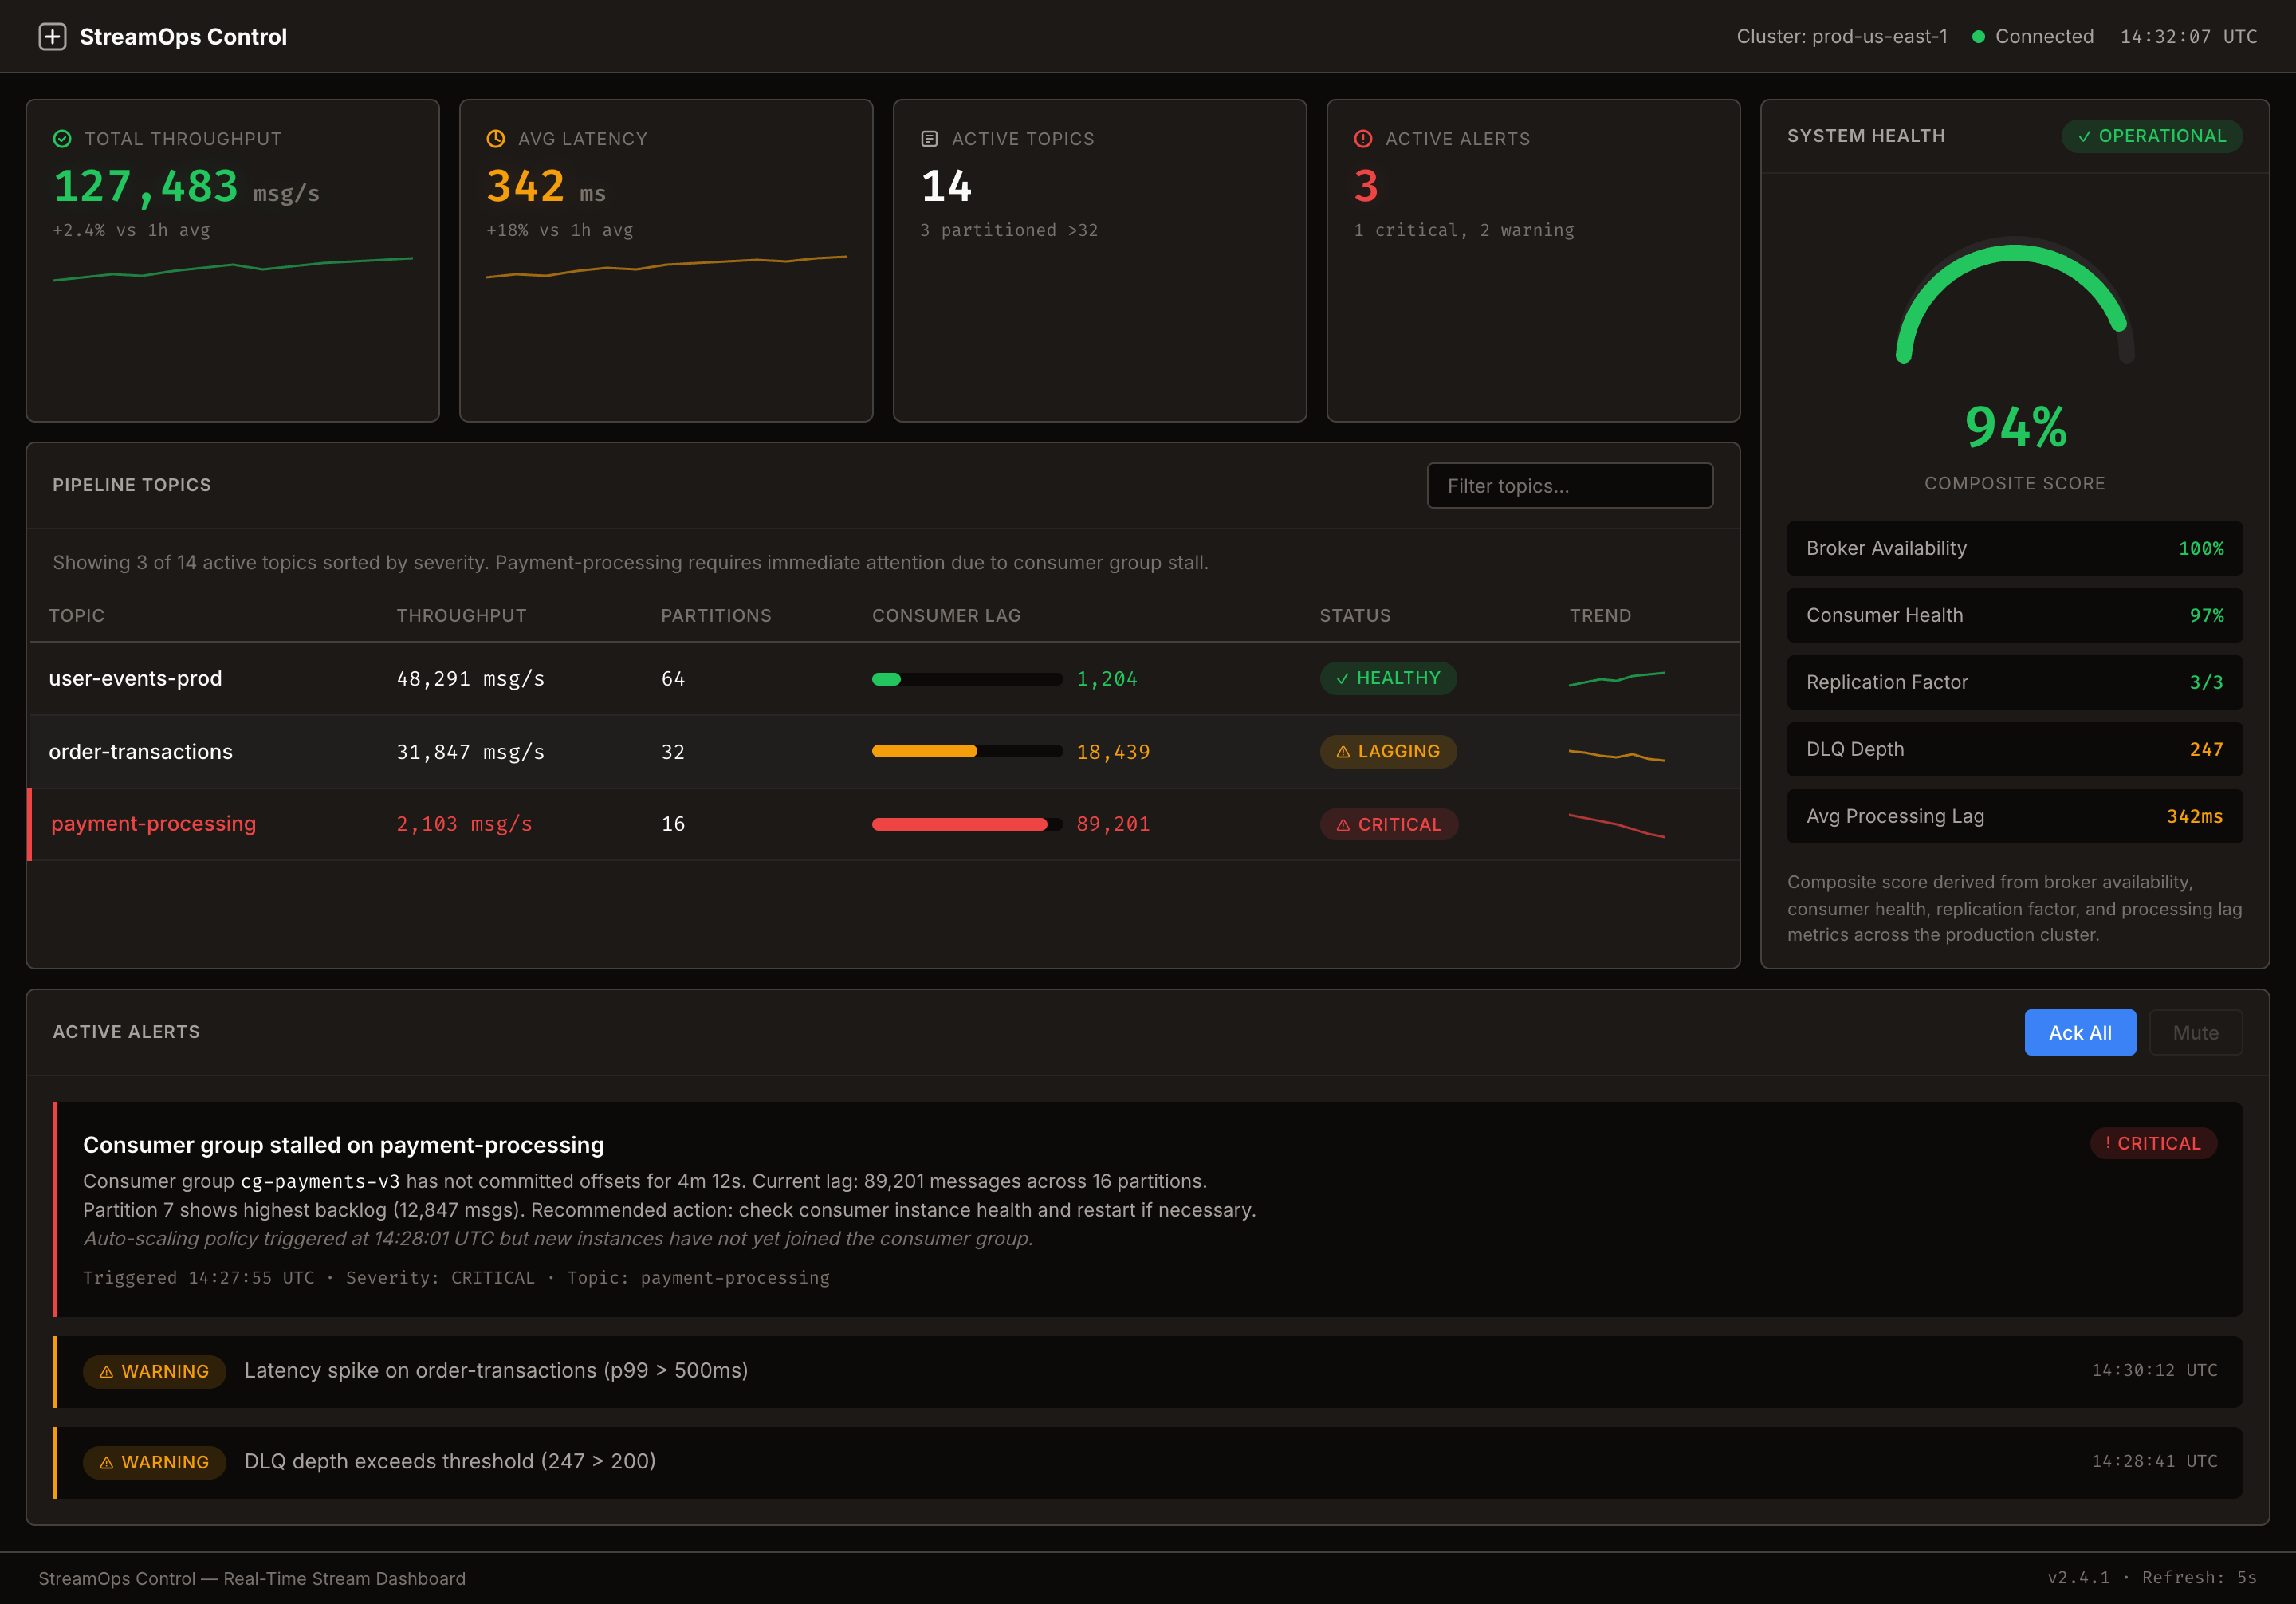Click the alert triangle in the CRITICAL status badge
This screenshot has width=2296, height=1604.
click(x=1344, y=824)
